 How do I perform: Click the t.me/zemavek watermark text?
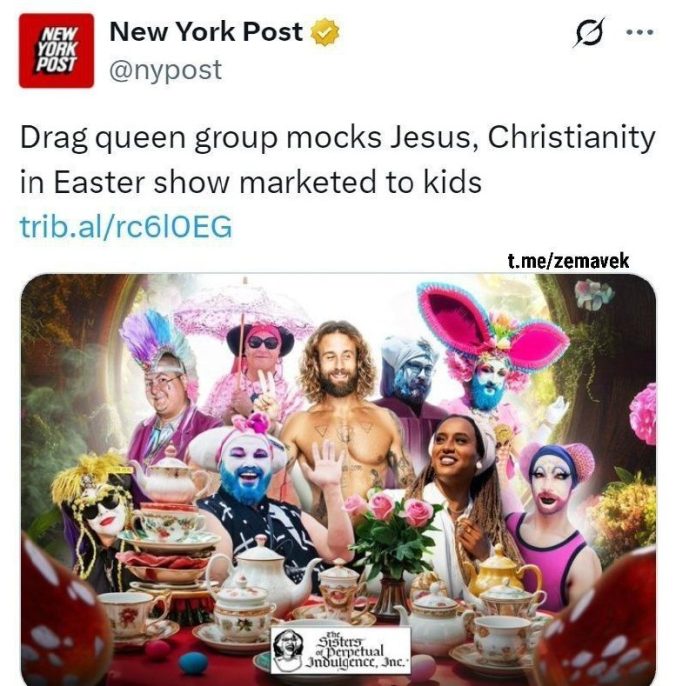tap(569, 261)
